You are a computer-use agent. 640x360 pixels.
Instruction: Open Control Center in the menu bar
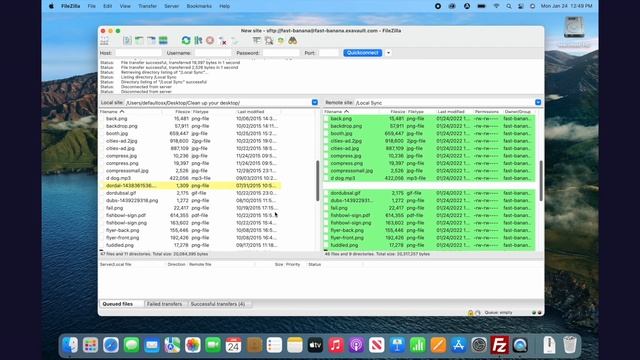coord(521,6)
